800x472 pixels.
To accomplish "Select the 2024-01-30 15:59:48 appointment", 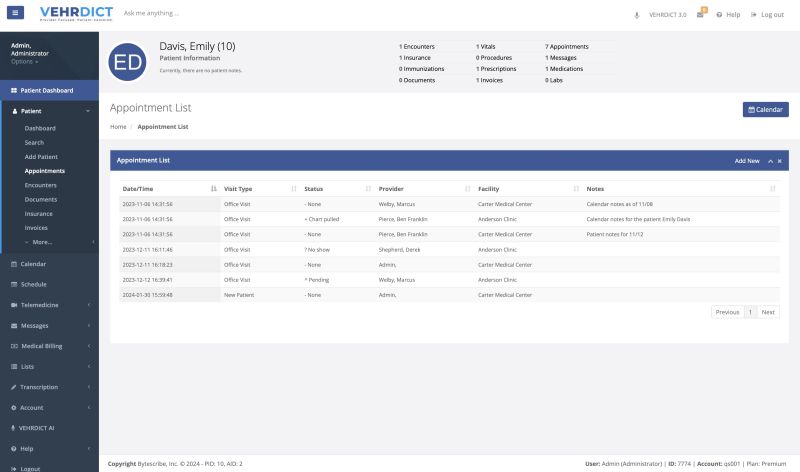I will [449, 295].
